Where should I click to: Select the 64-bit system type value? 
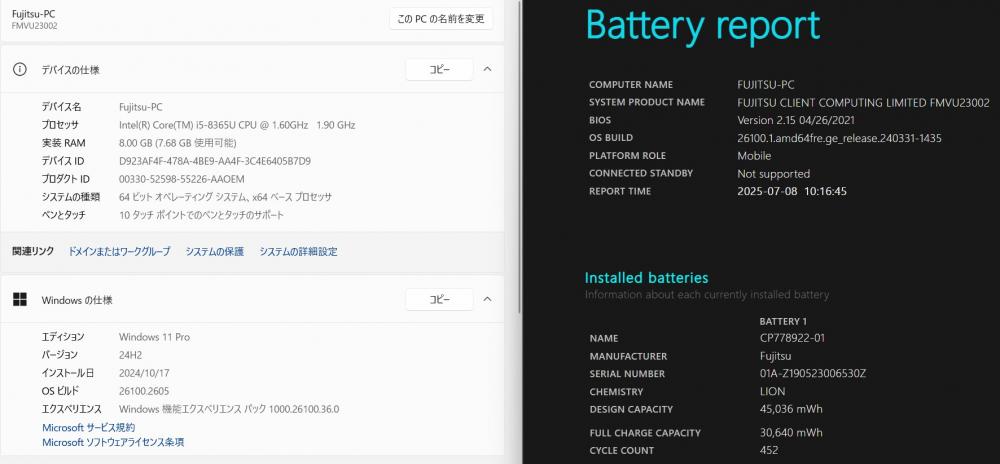tap(226, 197)
